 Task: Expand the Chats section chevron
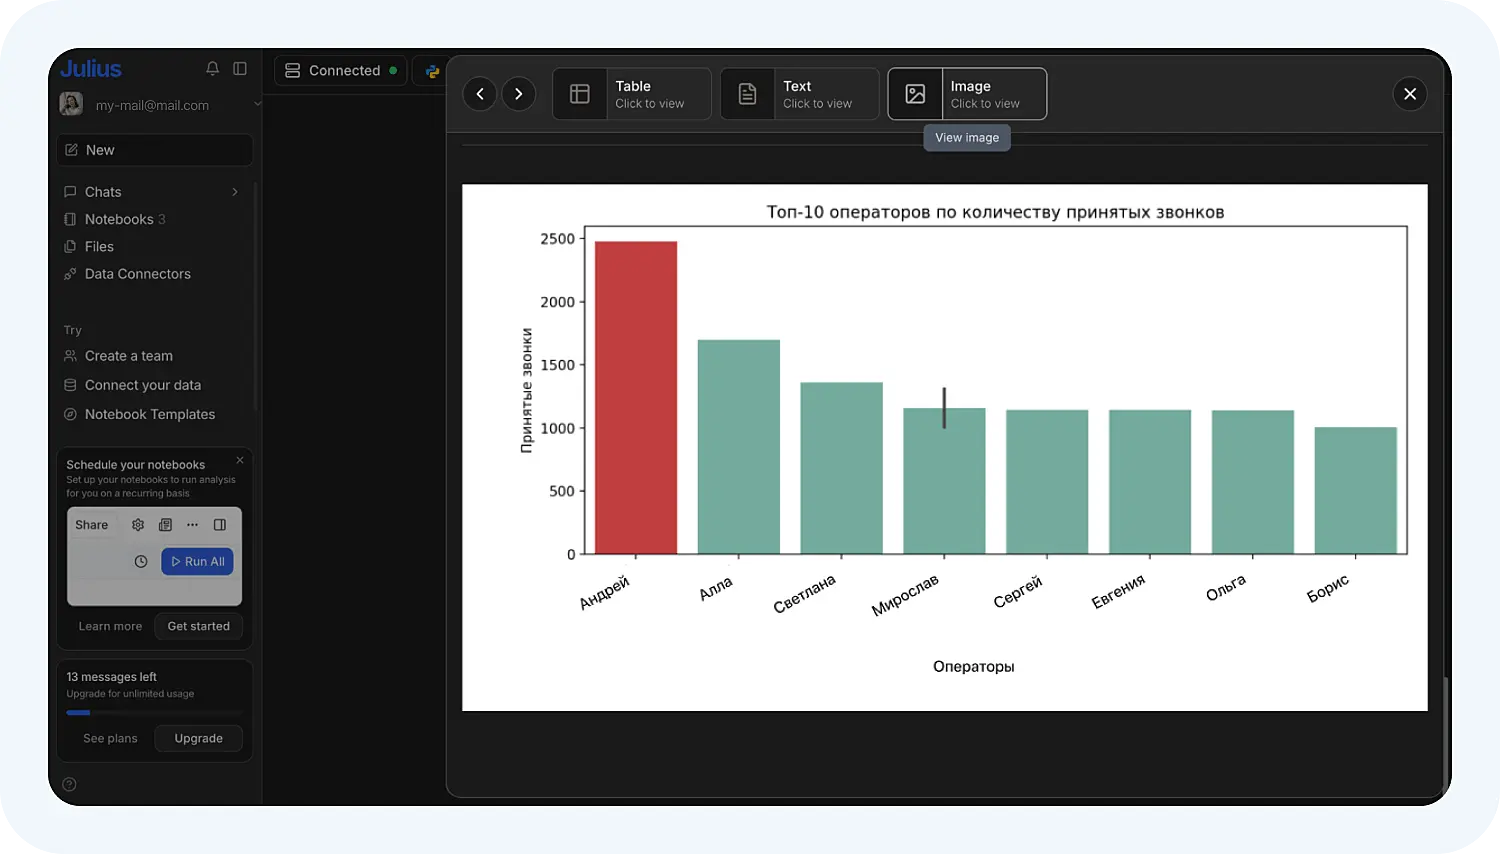(x=235, y=192)
